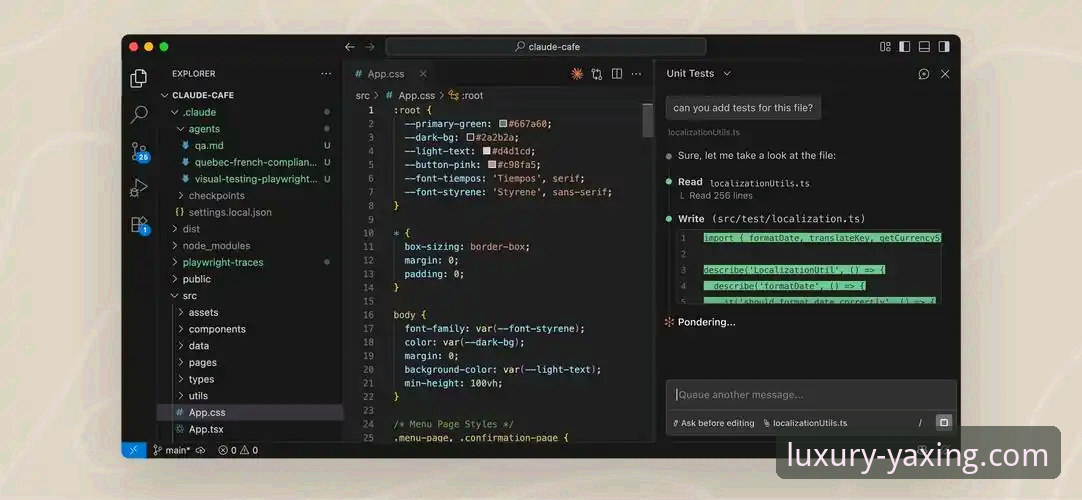
Task: Open App.tsx from the explorer
Action: (x=206, y=429)
